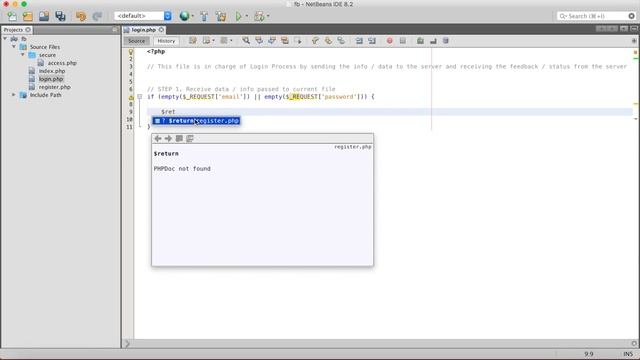Click the Last Edit editor toolbar icon
Screen dimensions: 640x360
(x=192, y=40)
